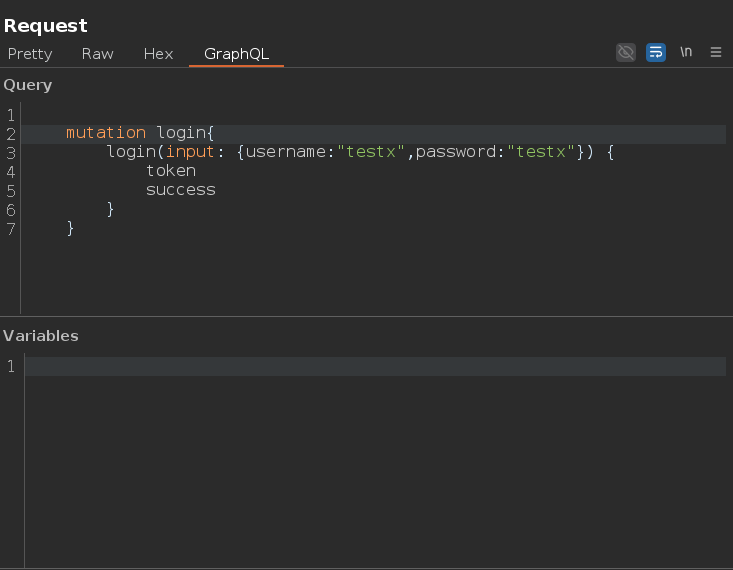733x570 pixels.
Task: Place cursor on the token field
Action: tap(171, 171)
